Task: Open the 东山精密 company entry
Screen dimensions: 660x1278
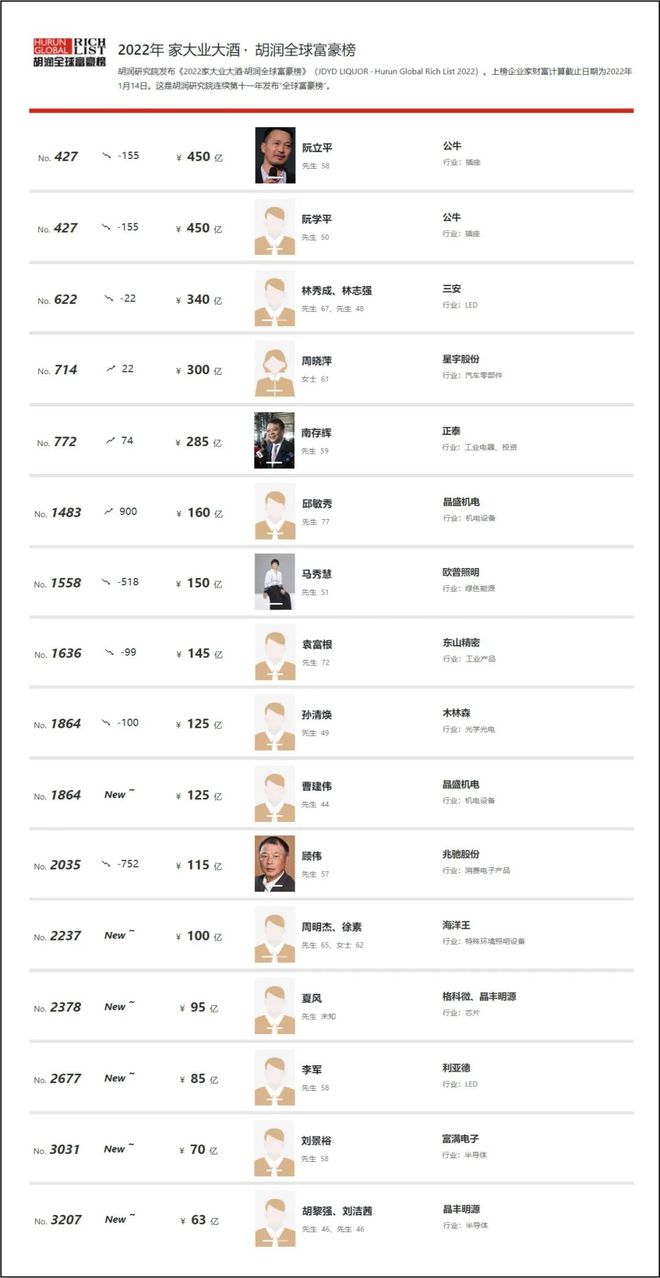Action: 462,644
